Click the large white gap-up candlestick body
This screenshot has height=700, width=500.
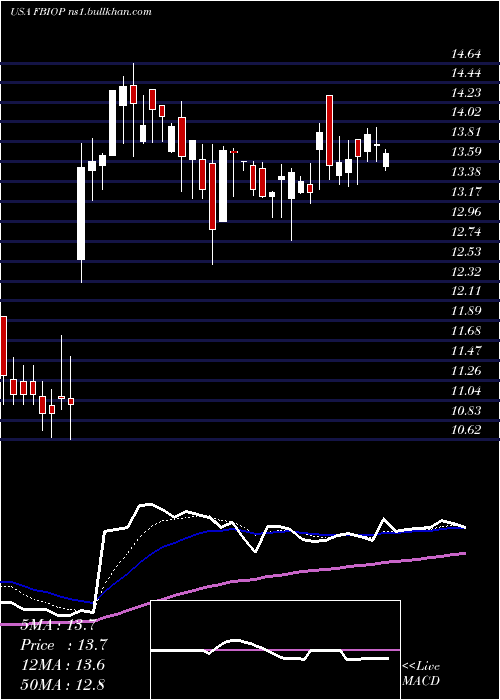[81, 213]
